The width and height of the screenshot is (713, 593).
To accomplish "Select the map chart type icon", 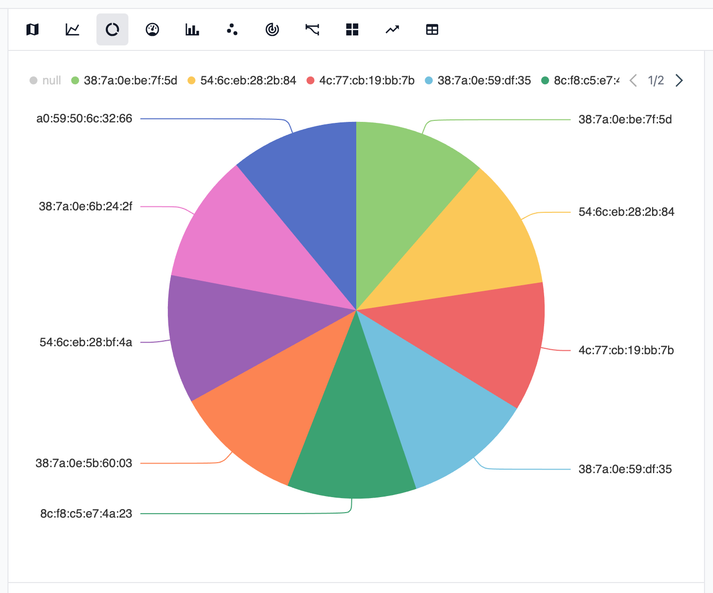I will (33, 30).
